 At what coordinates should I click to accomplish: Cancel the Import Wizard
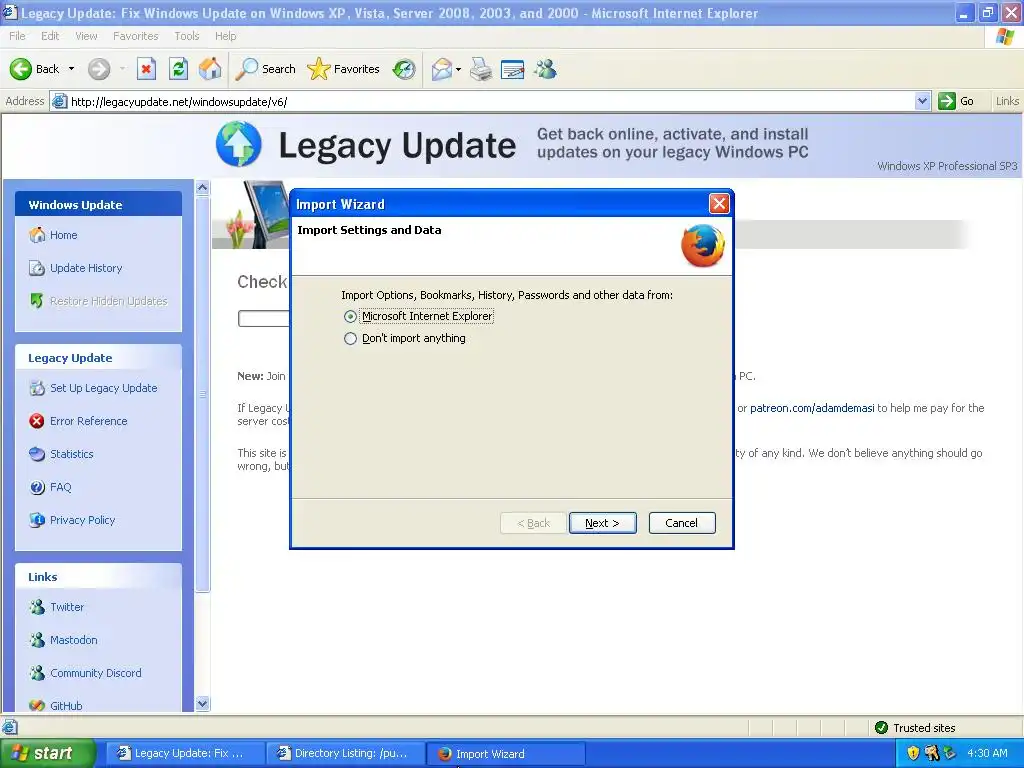click(682, 523)
